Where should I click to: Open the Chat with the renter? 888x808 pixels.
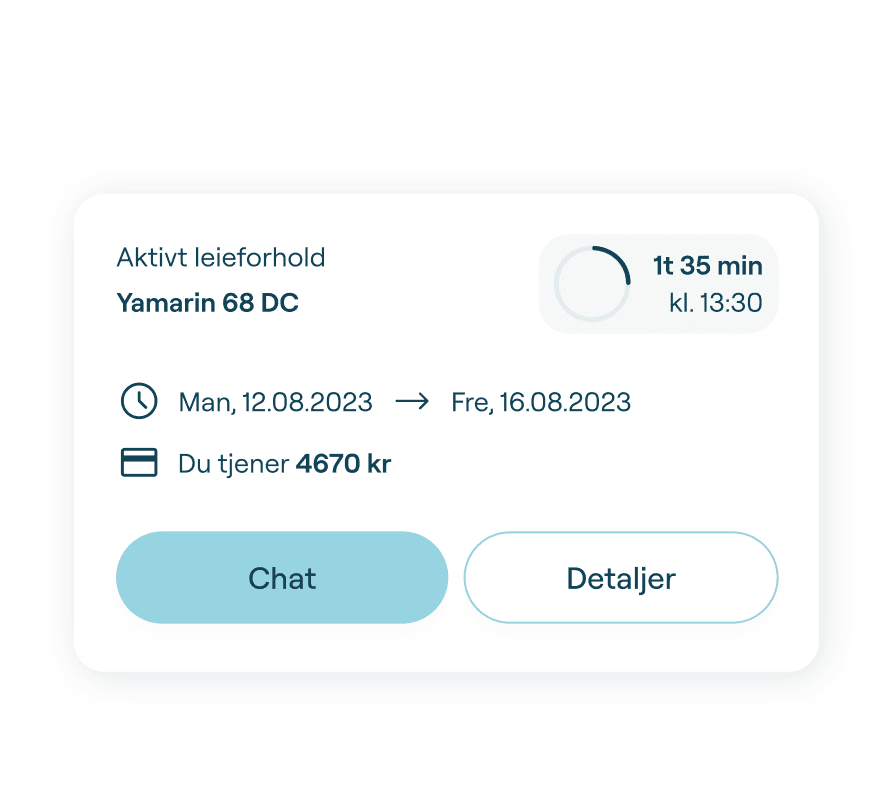pyautogui.click(x=282, y=577)
